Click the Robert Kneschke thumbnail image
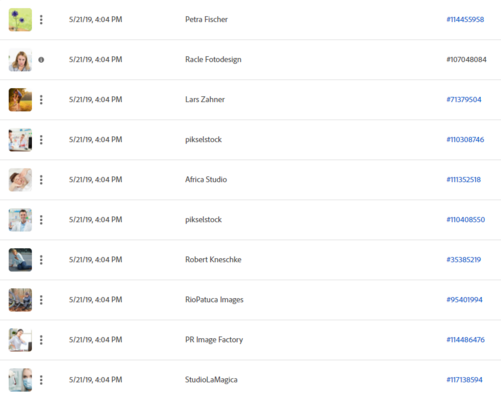Screen dimensions: 501x398 (x=20, y=260)
